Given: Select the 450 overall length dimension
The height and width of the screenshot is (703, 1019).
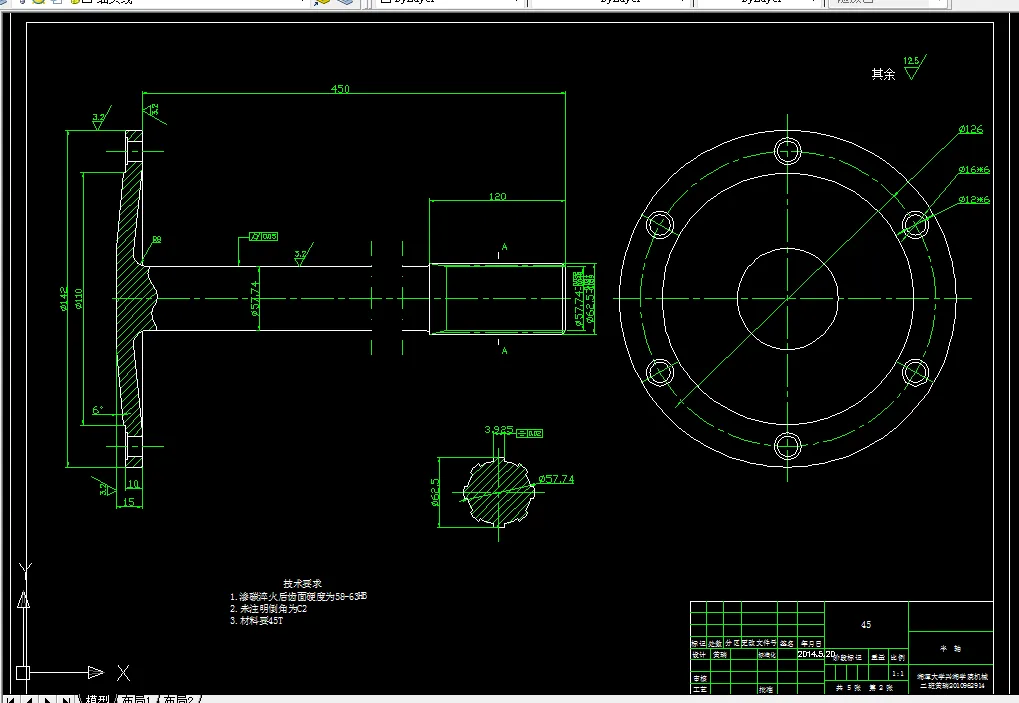Looking at the screenshot, I should click(x=341, y=88).
